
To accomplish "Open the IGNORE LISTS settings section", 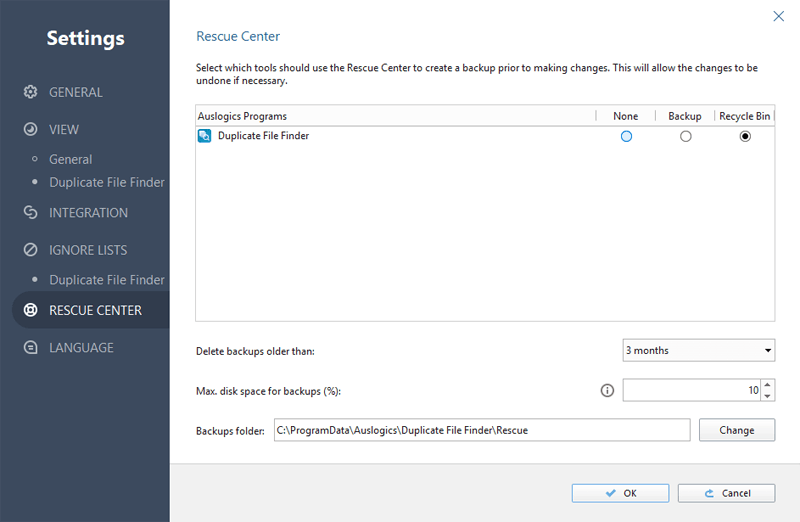I will tap(88, 250).
